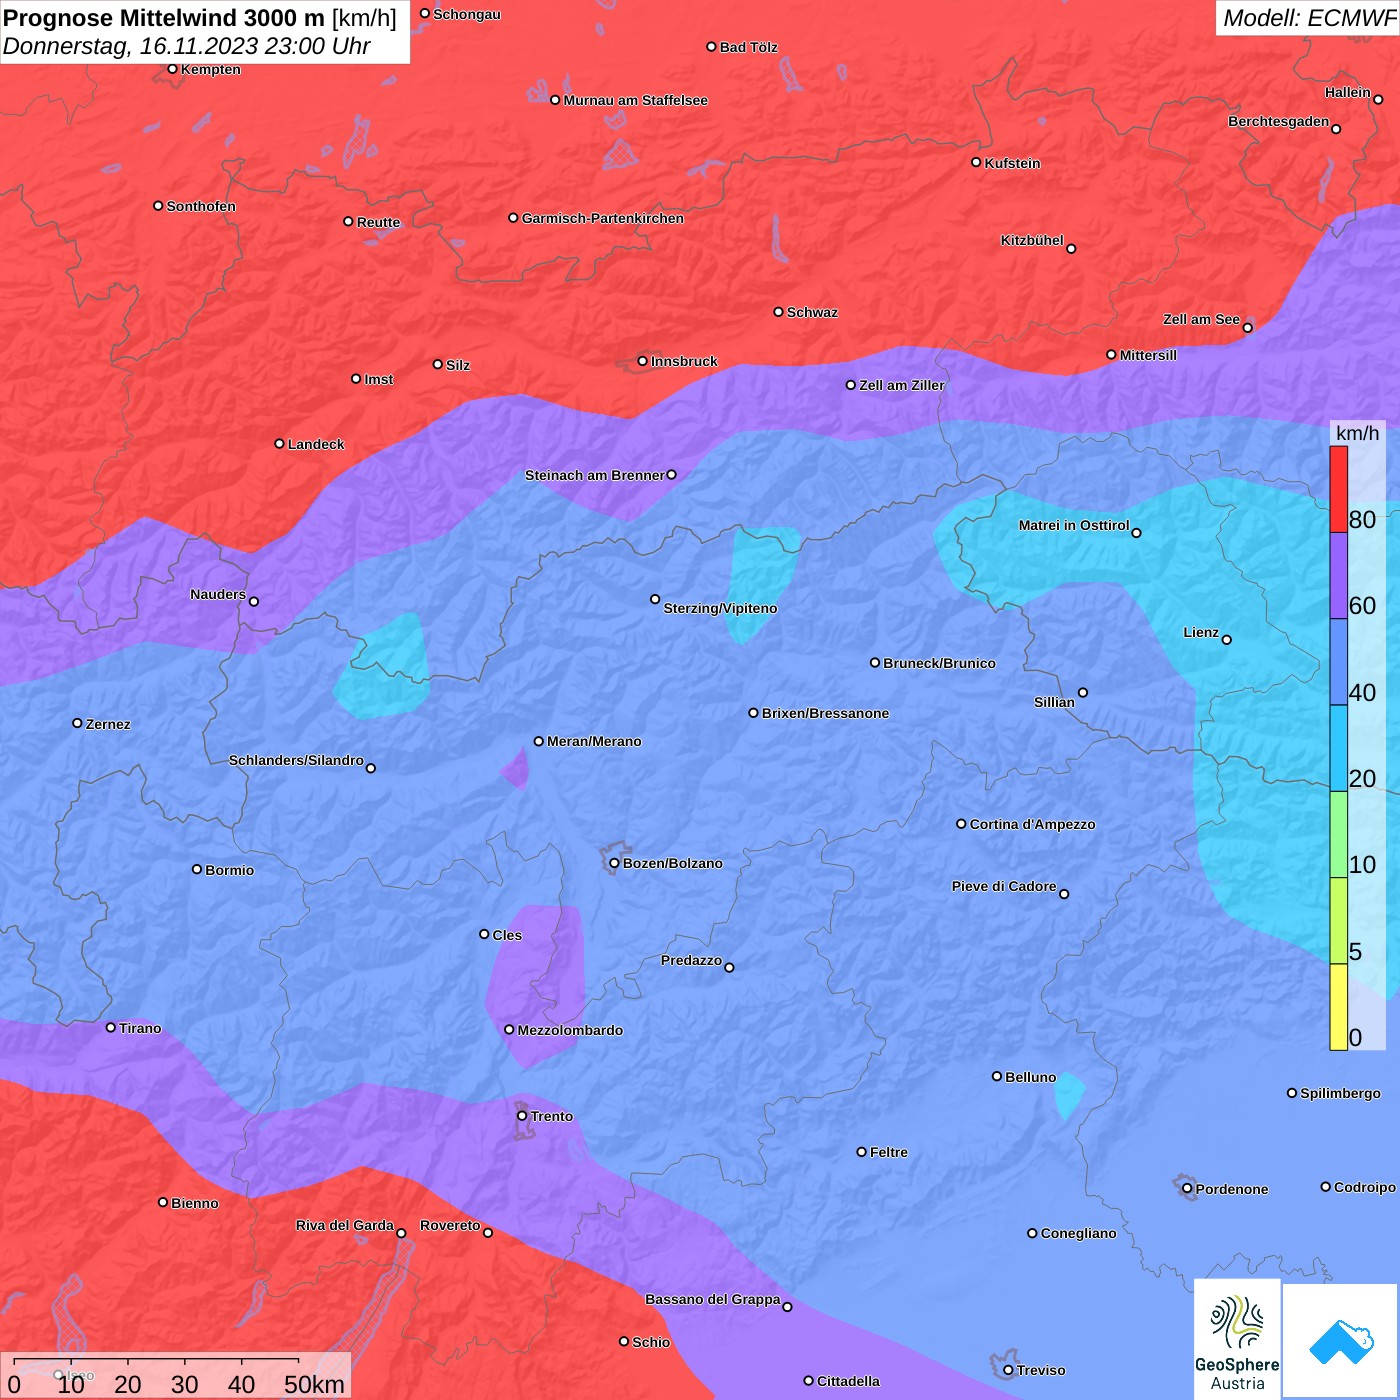Viewport: 1400px width, 1400px height.
Task: Click the Brixen/Bressanone label
Action: [825, 713]
